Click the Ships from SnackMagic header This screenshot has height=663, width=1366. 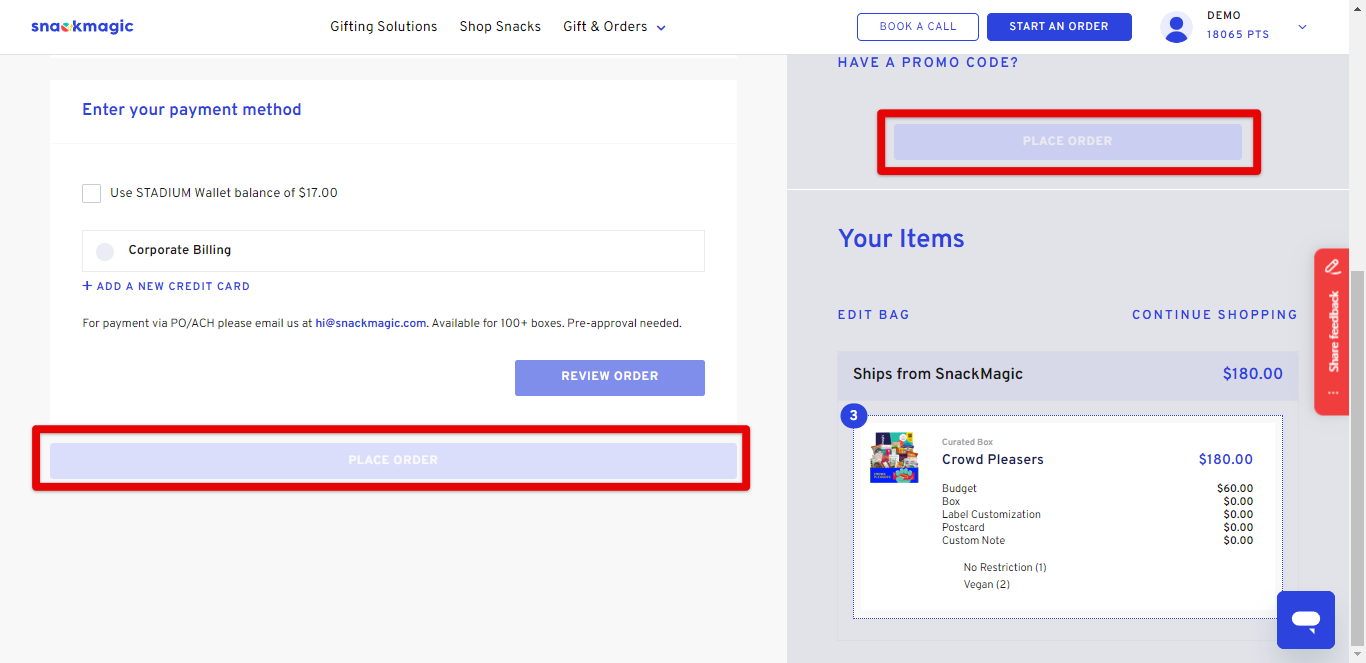point(1068,375)
